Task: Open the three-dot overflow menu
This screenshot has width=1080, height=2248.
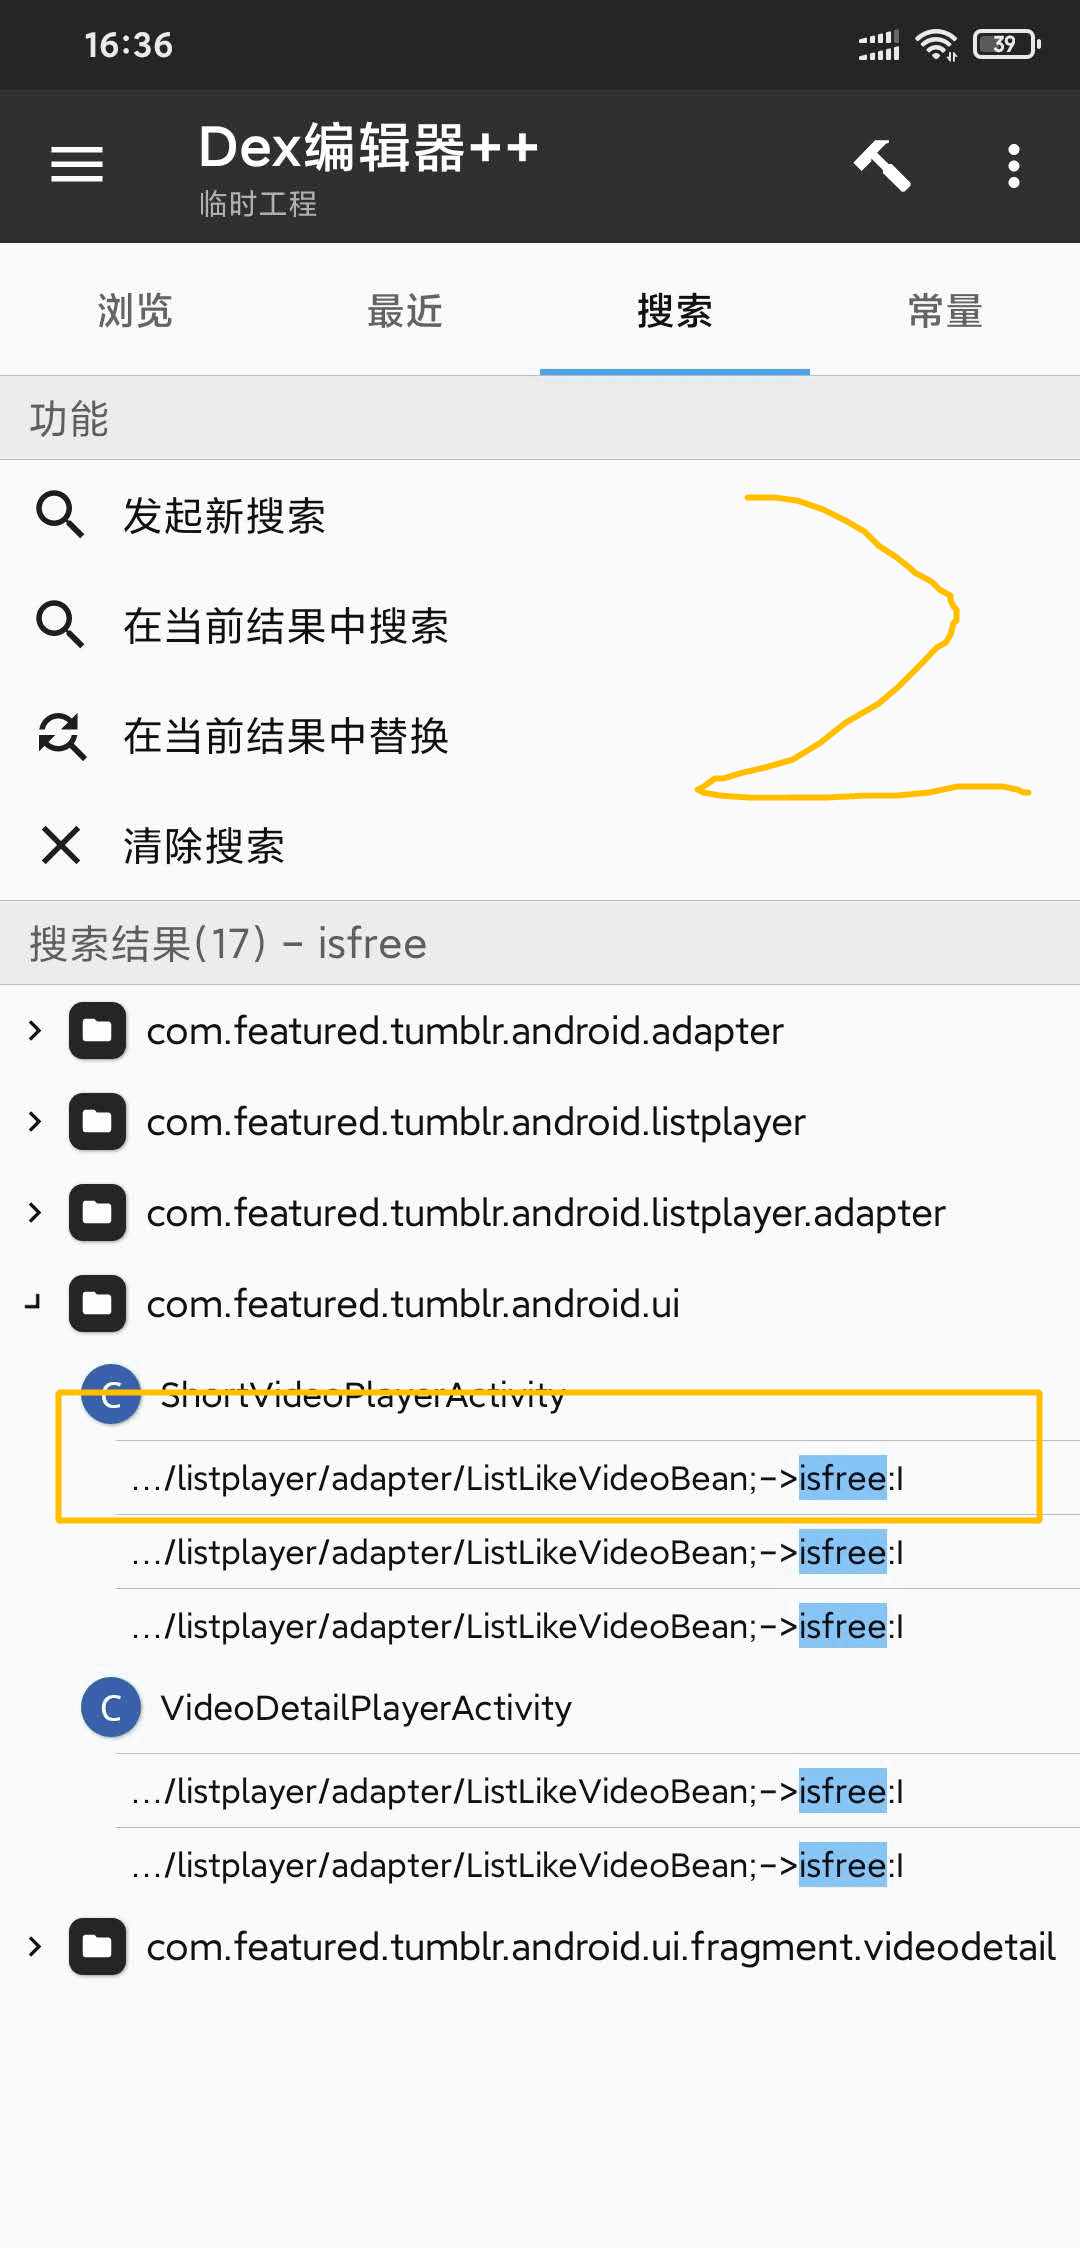Action: coord(1014,166)
